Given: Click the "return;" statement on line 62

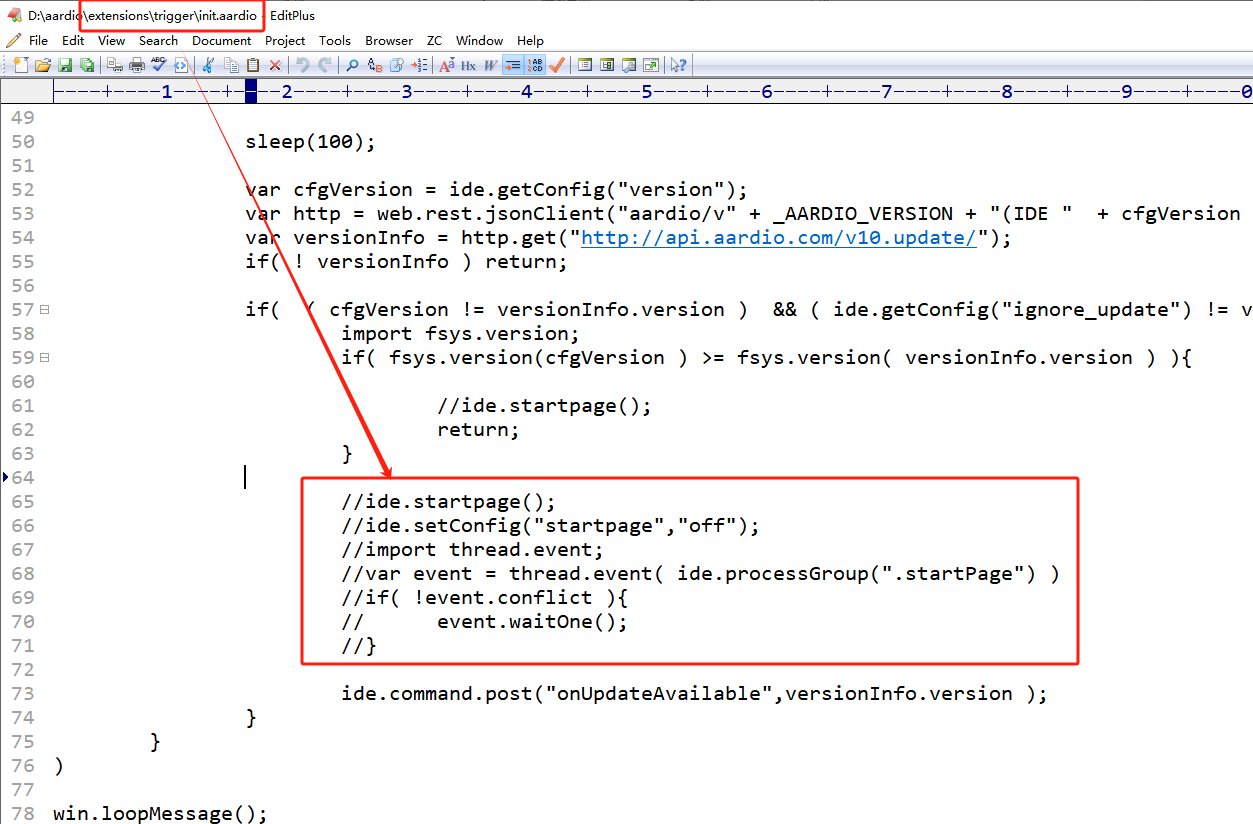Looking at the screenshot, I should point(478,430).
